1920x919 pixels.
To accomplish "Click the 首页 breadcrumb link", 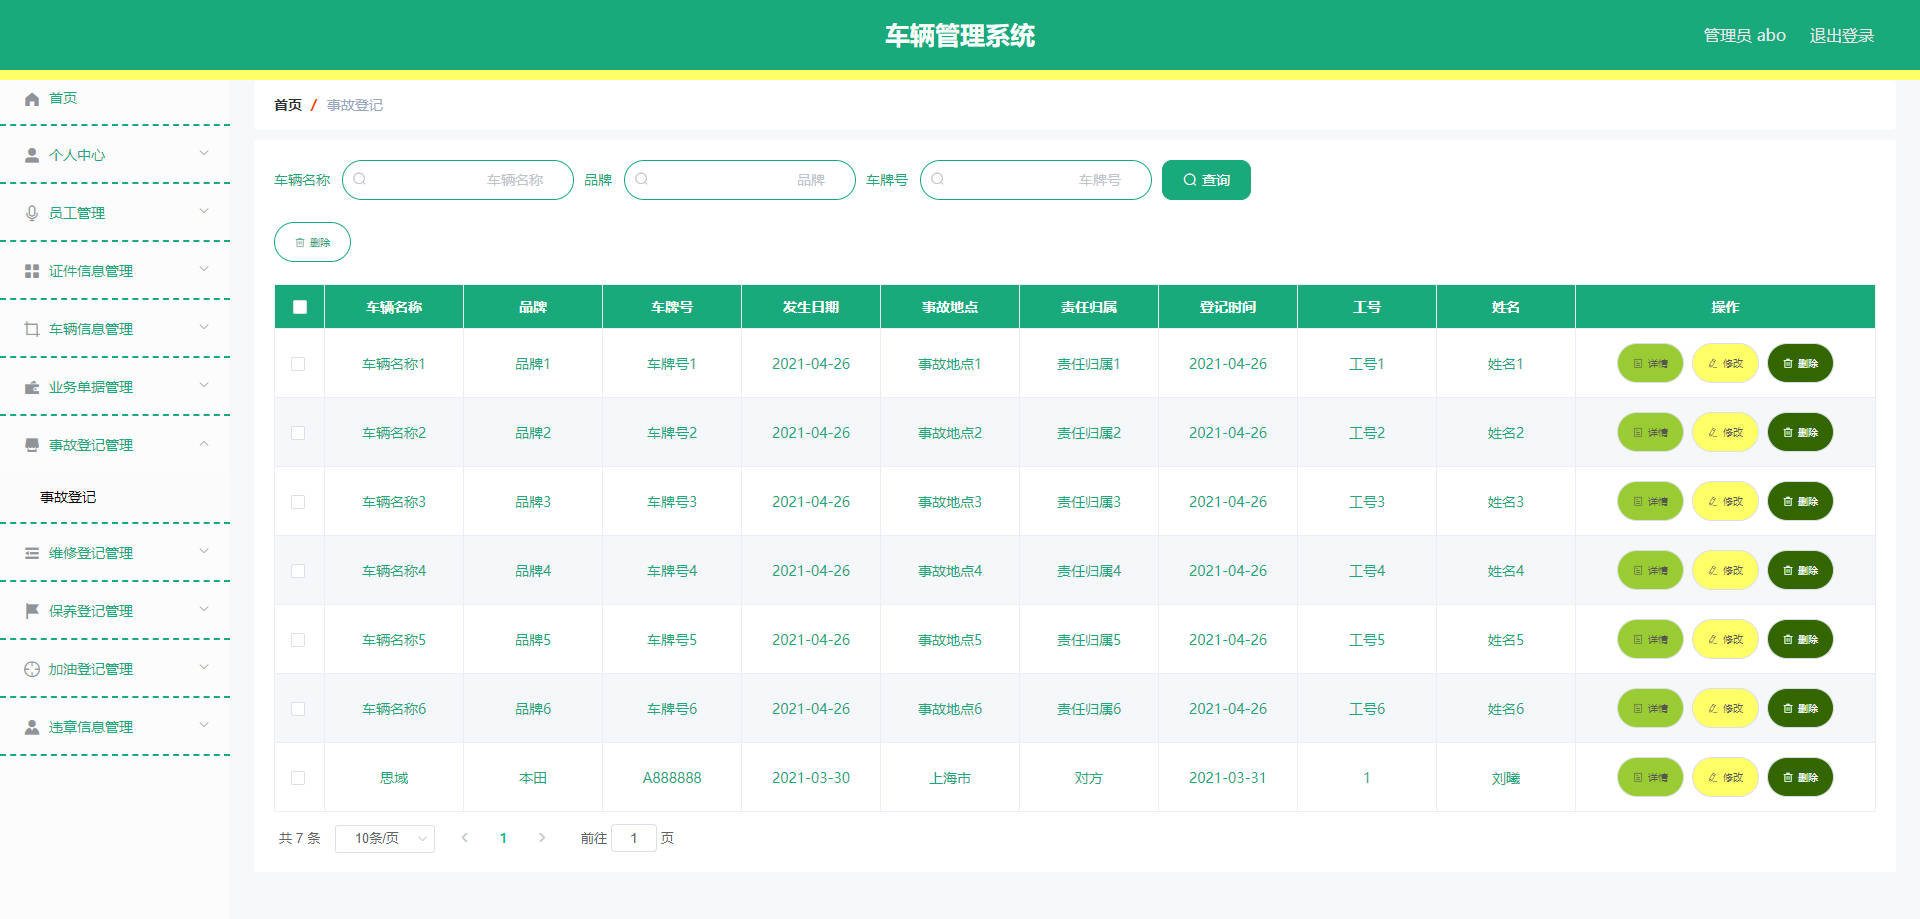I will (288, 106).
